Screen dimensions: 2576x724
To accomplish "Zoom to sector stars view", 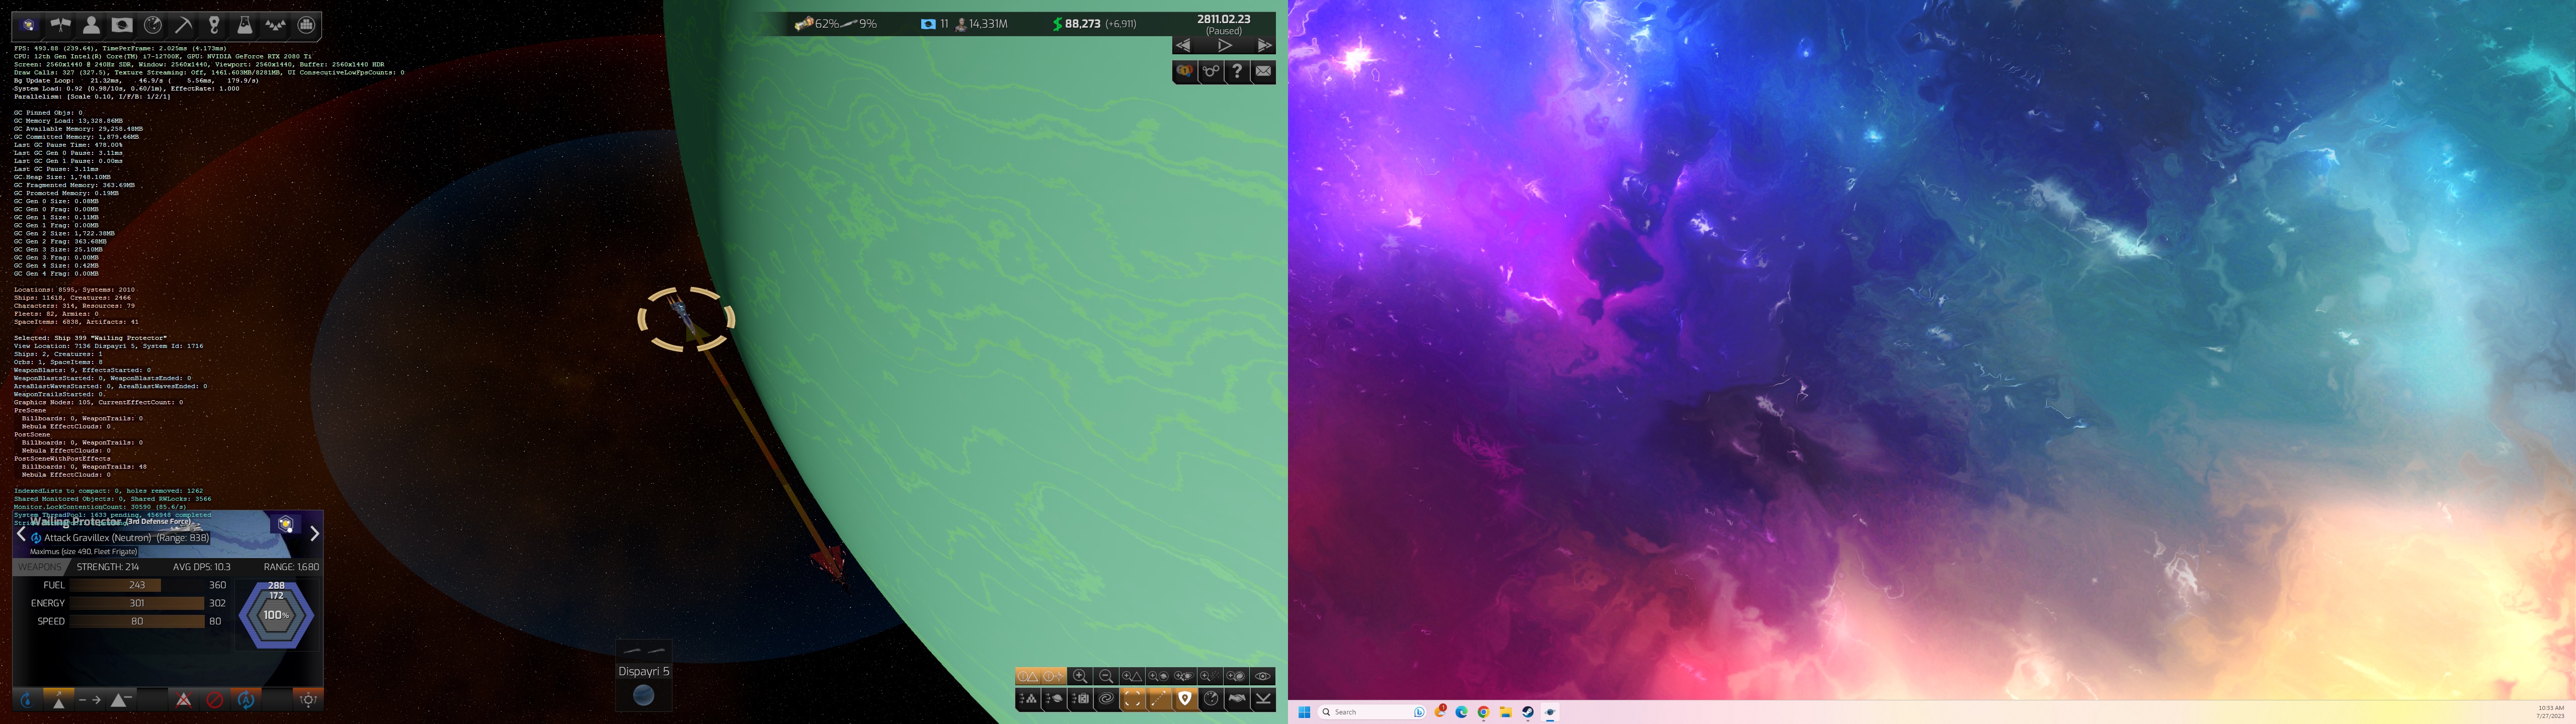I will (1210, 676).
